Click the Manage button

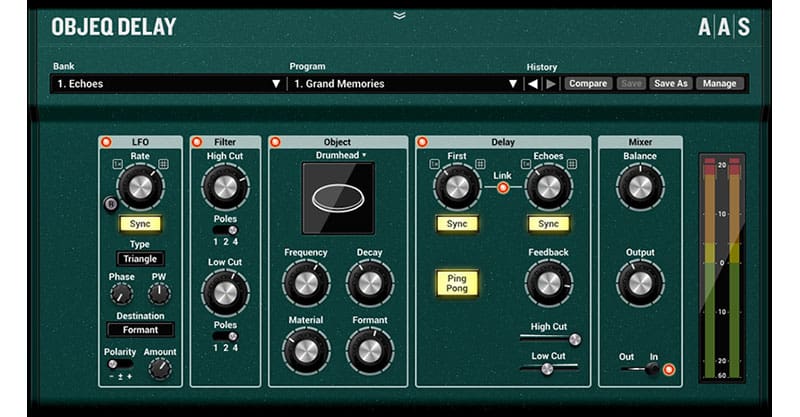(x=719, y=83)
